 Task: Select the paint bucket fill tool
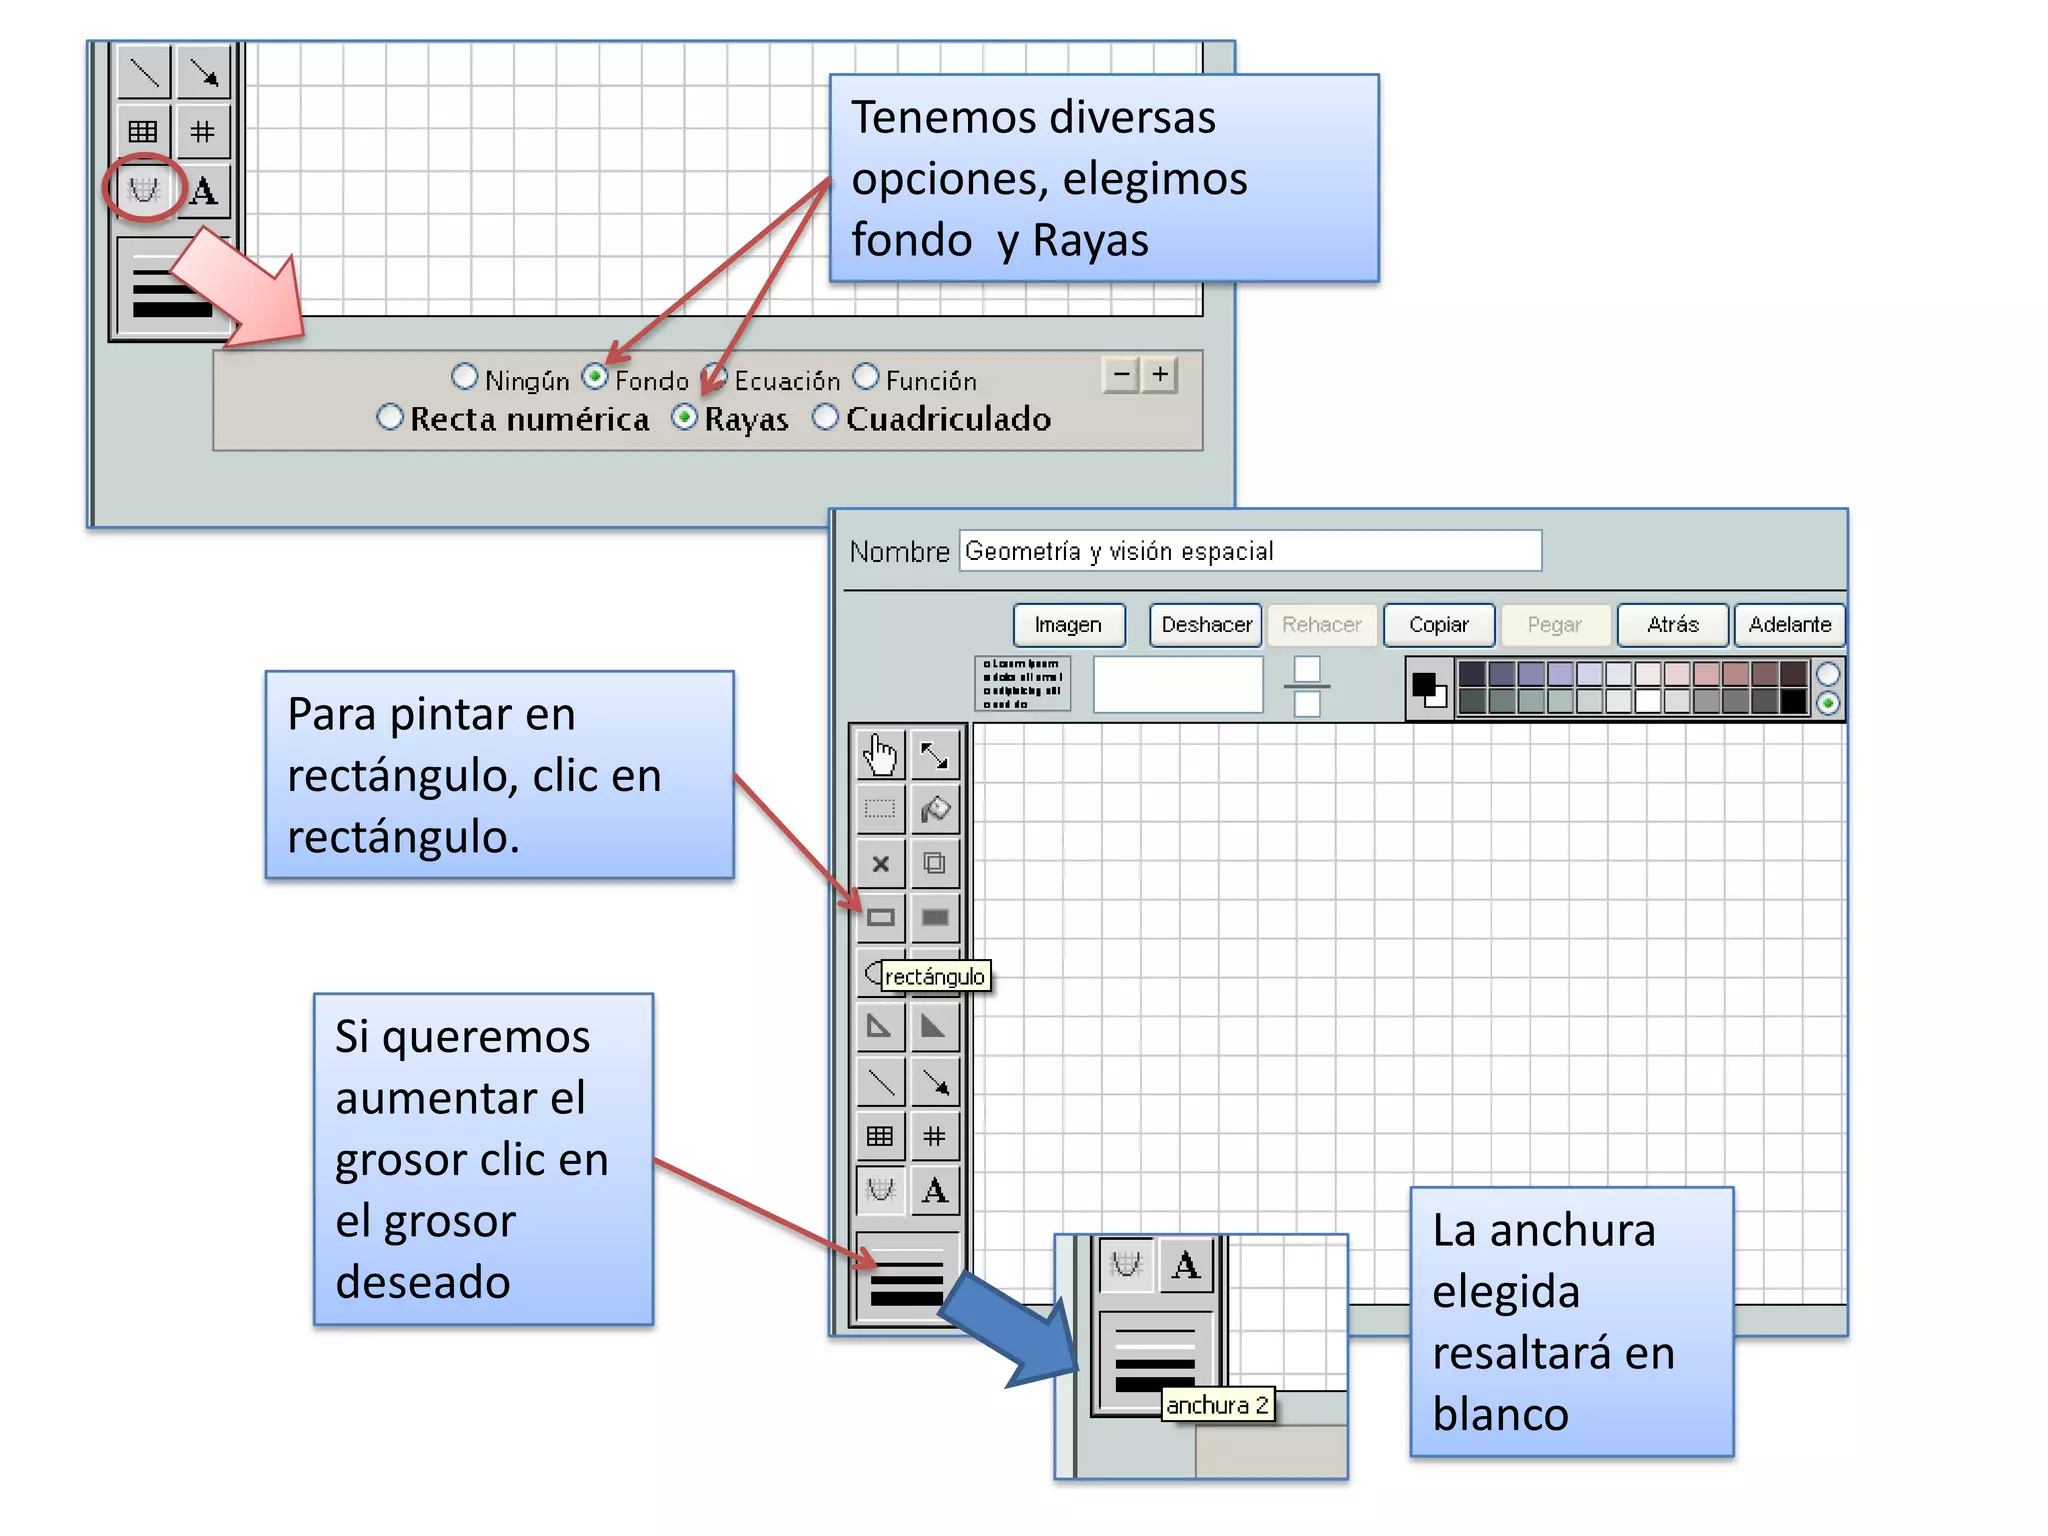[x=934, y=809]
